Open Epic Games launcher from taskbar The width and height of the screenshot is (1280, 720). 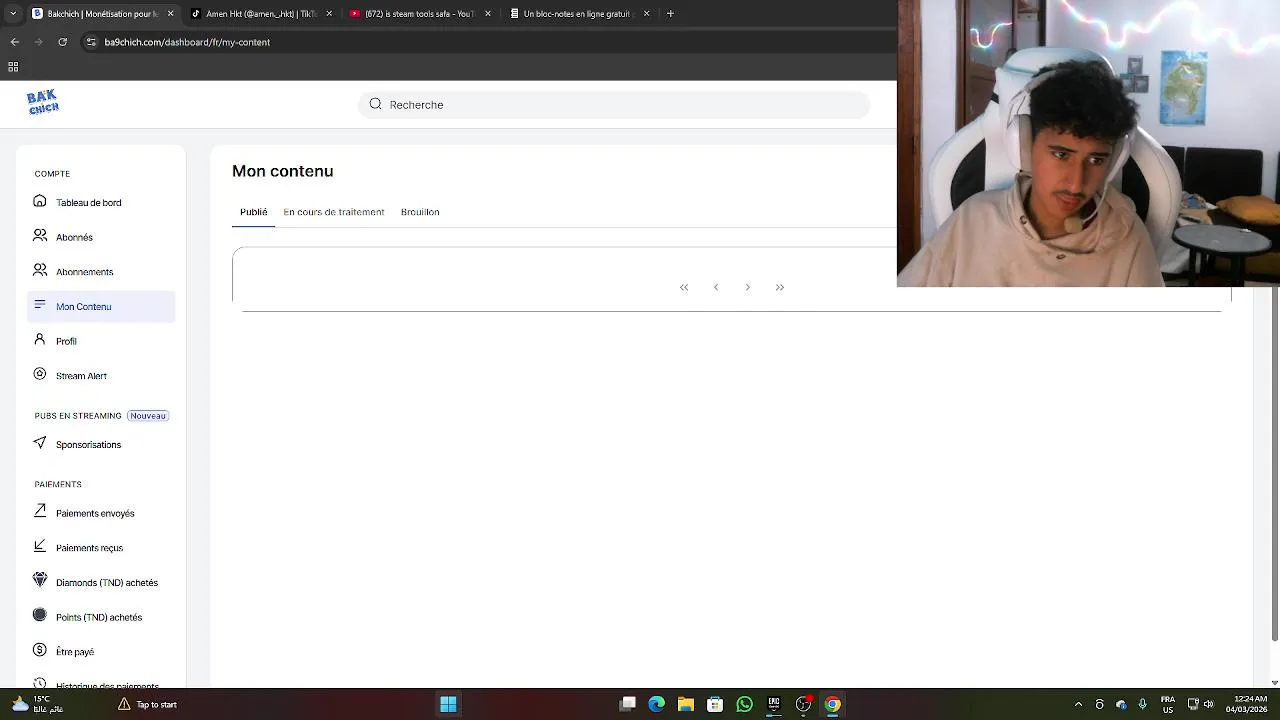[x=774, y=704]
